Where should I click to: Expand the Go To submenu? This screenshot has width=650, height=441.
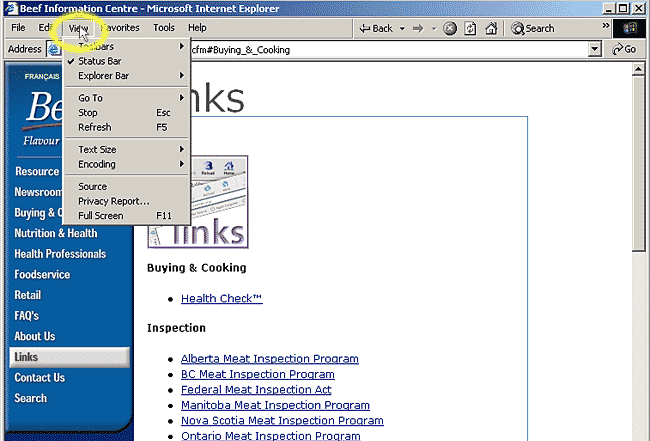[x=127, y=98]
